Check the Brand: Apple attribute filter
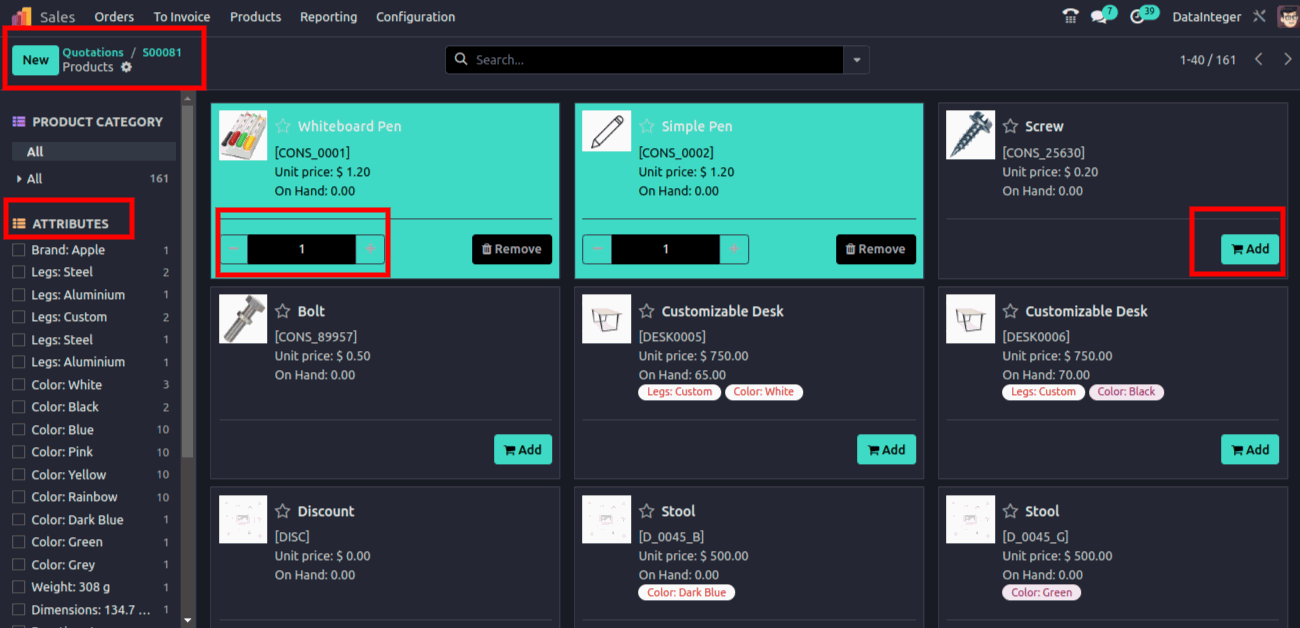1300x628 pixels. [x=18, y=250]
